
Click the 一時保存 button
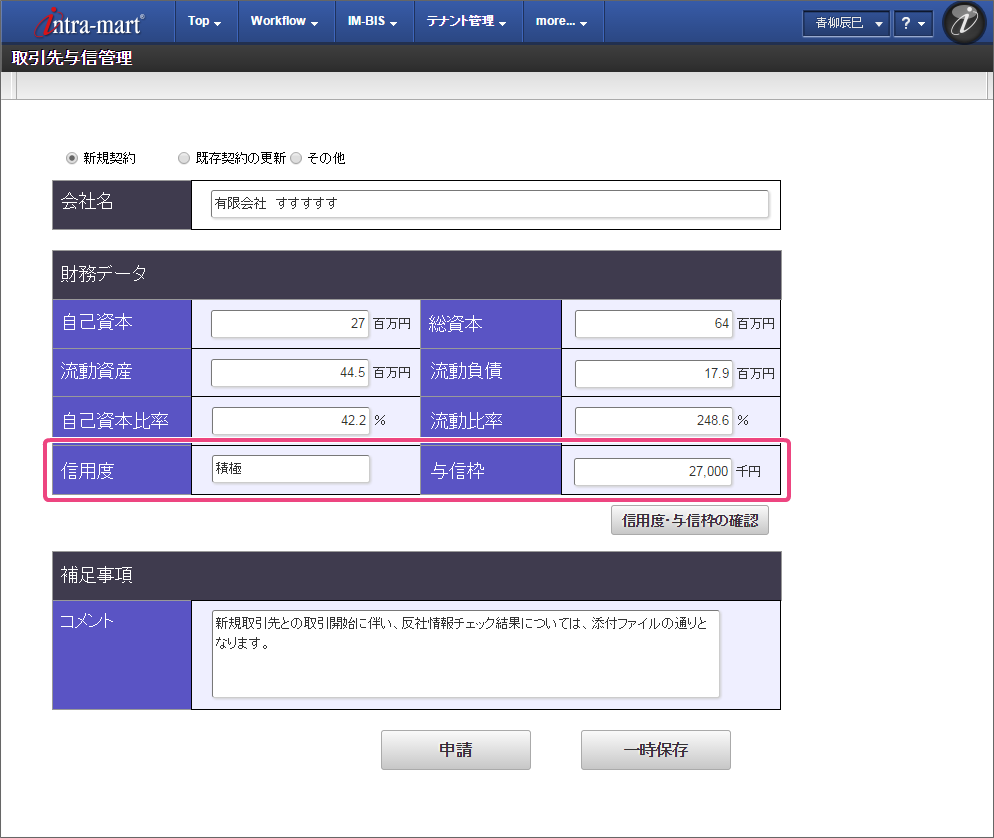[655, 750]
